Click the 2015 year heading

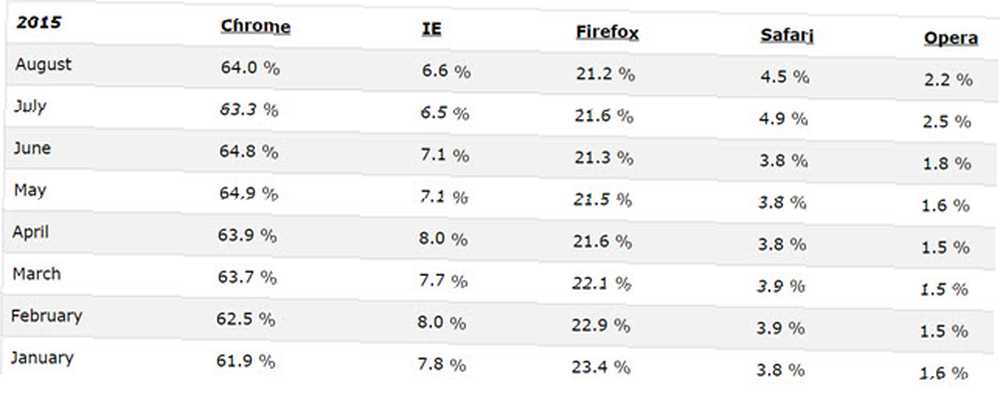tap(39, 23)
